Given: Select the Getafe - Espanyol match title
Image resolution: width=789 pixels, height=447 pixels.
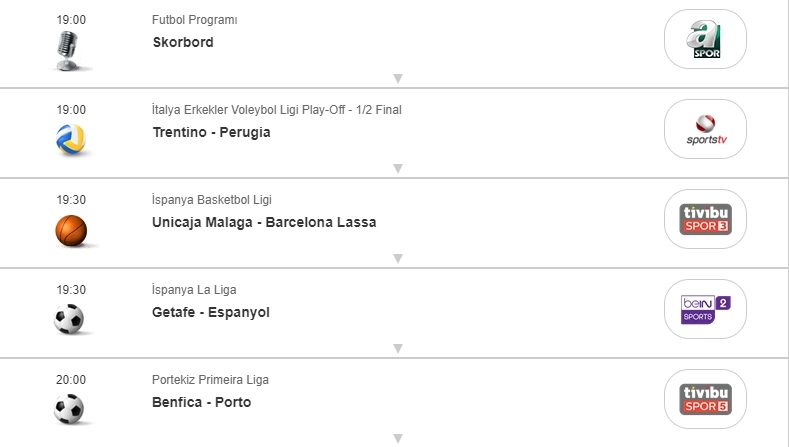Looking at the screenshot, I should (211, 312).
